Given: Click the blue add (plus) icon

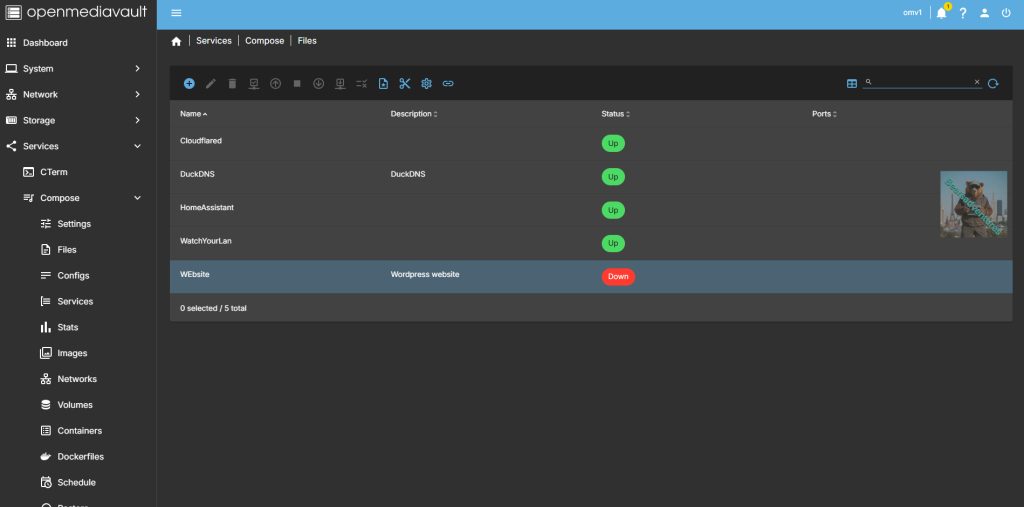Looking at the screenshot, I should pyautogui.click(x=189, y=83).
